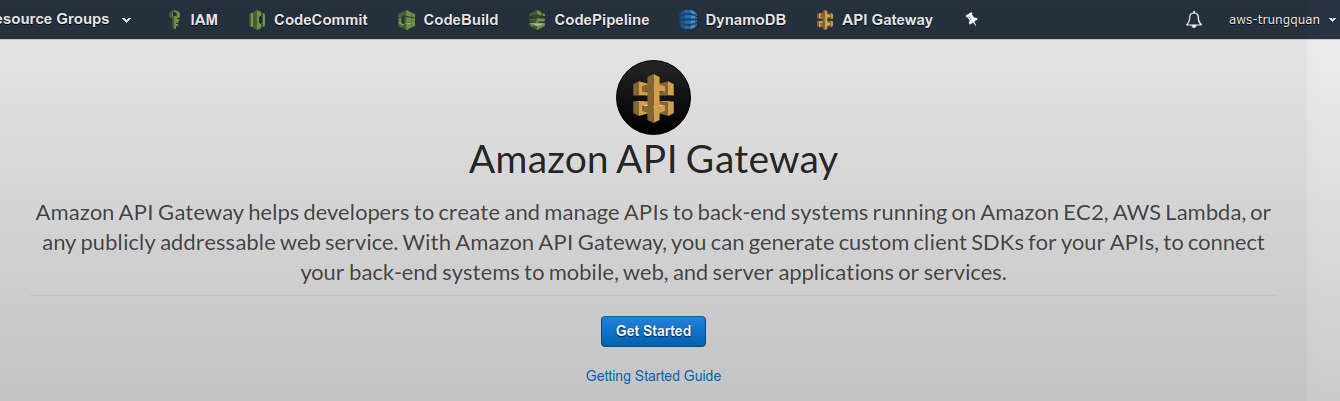Screen dimensions: 1340x401
Task: Open the notifications bell
Action: [x=1193, y=20]
